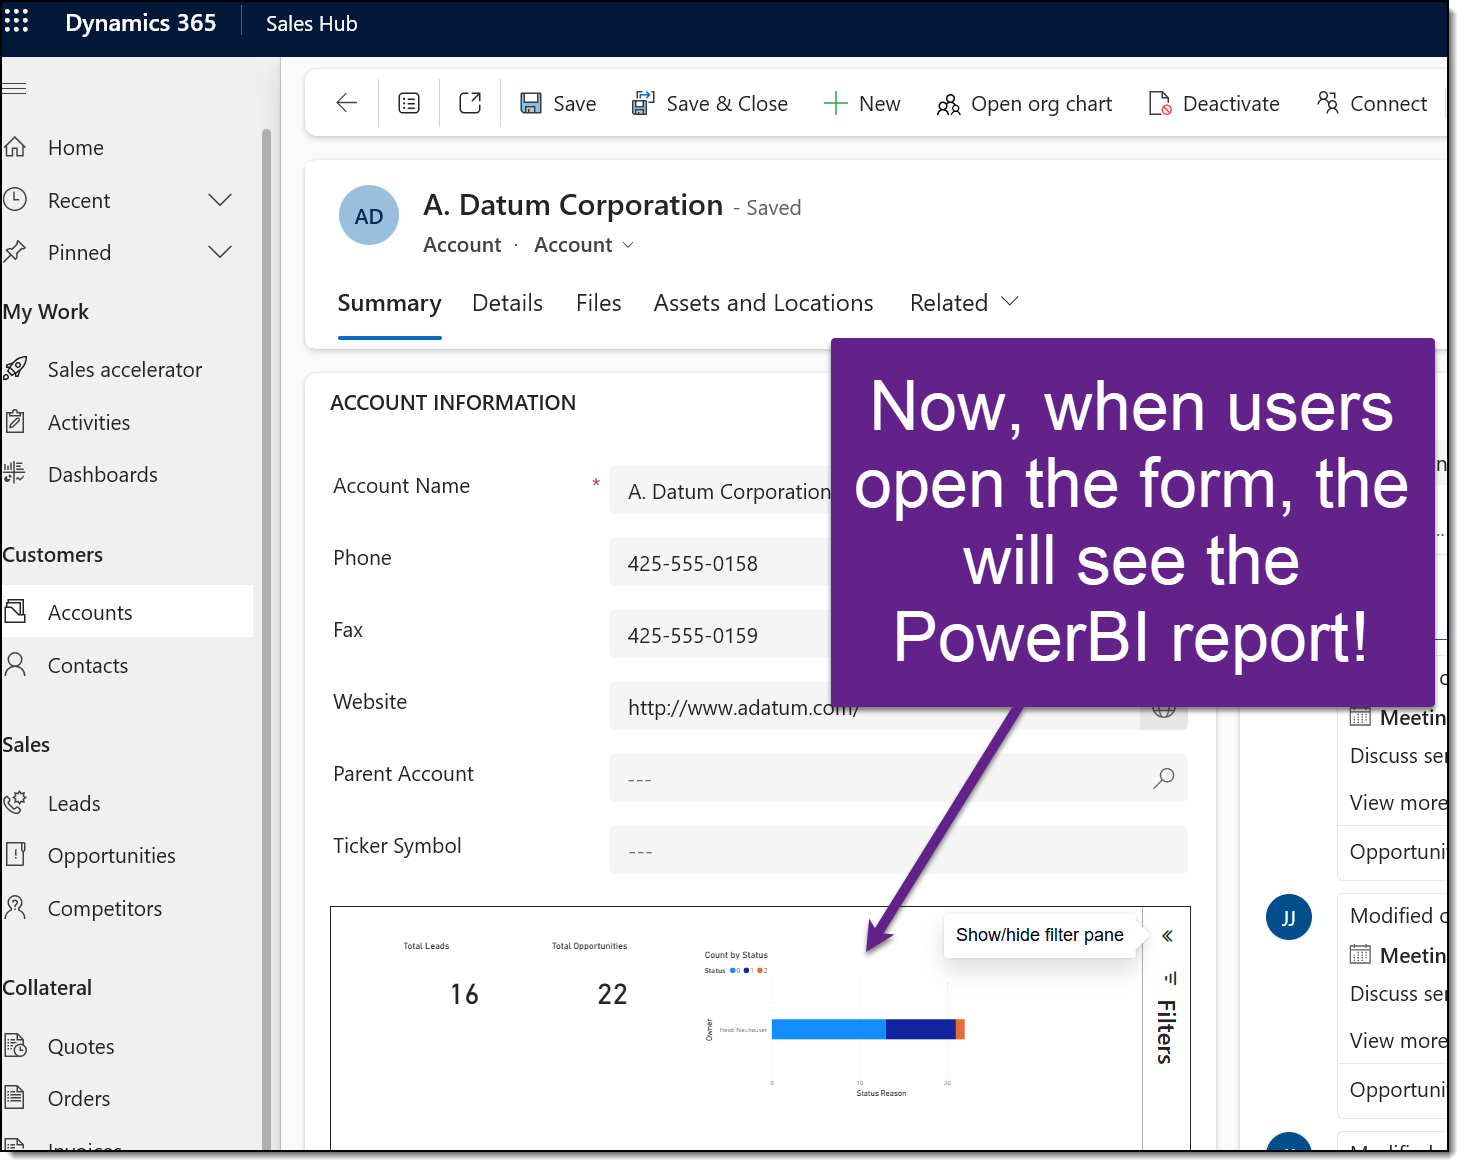Click the Deactivate button label

tap(1231, 104)
